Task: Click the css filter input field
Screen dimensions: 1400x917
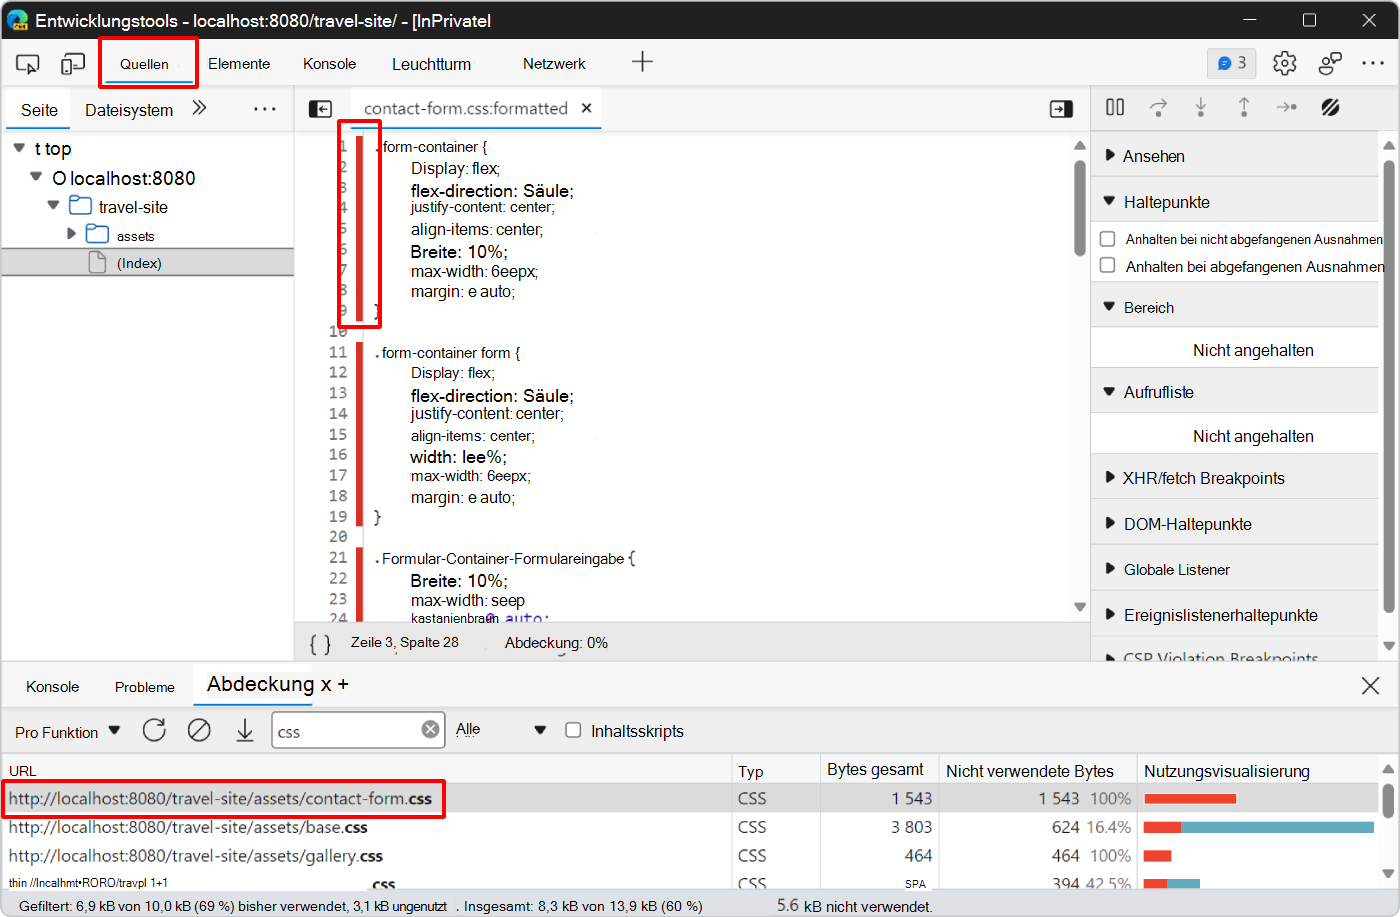Action: click(345, 731)
